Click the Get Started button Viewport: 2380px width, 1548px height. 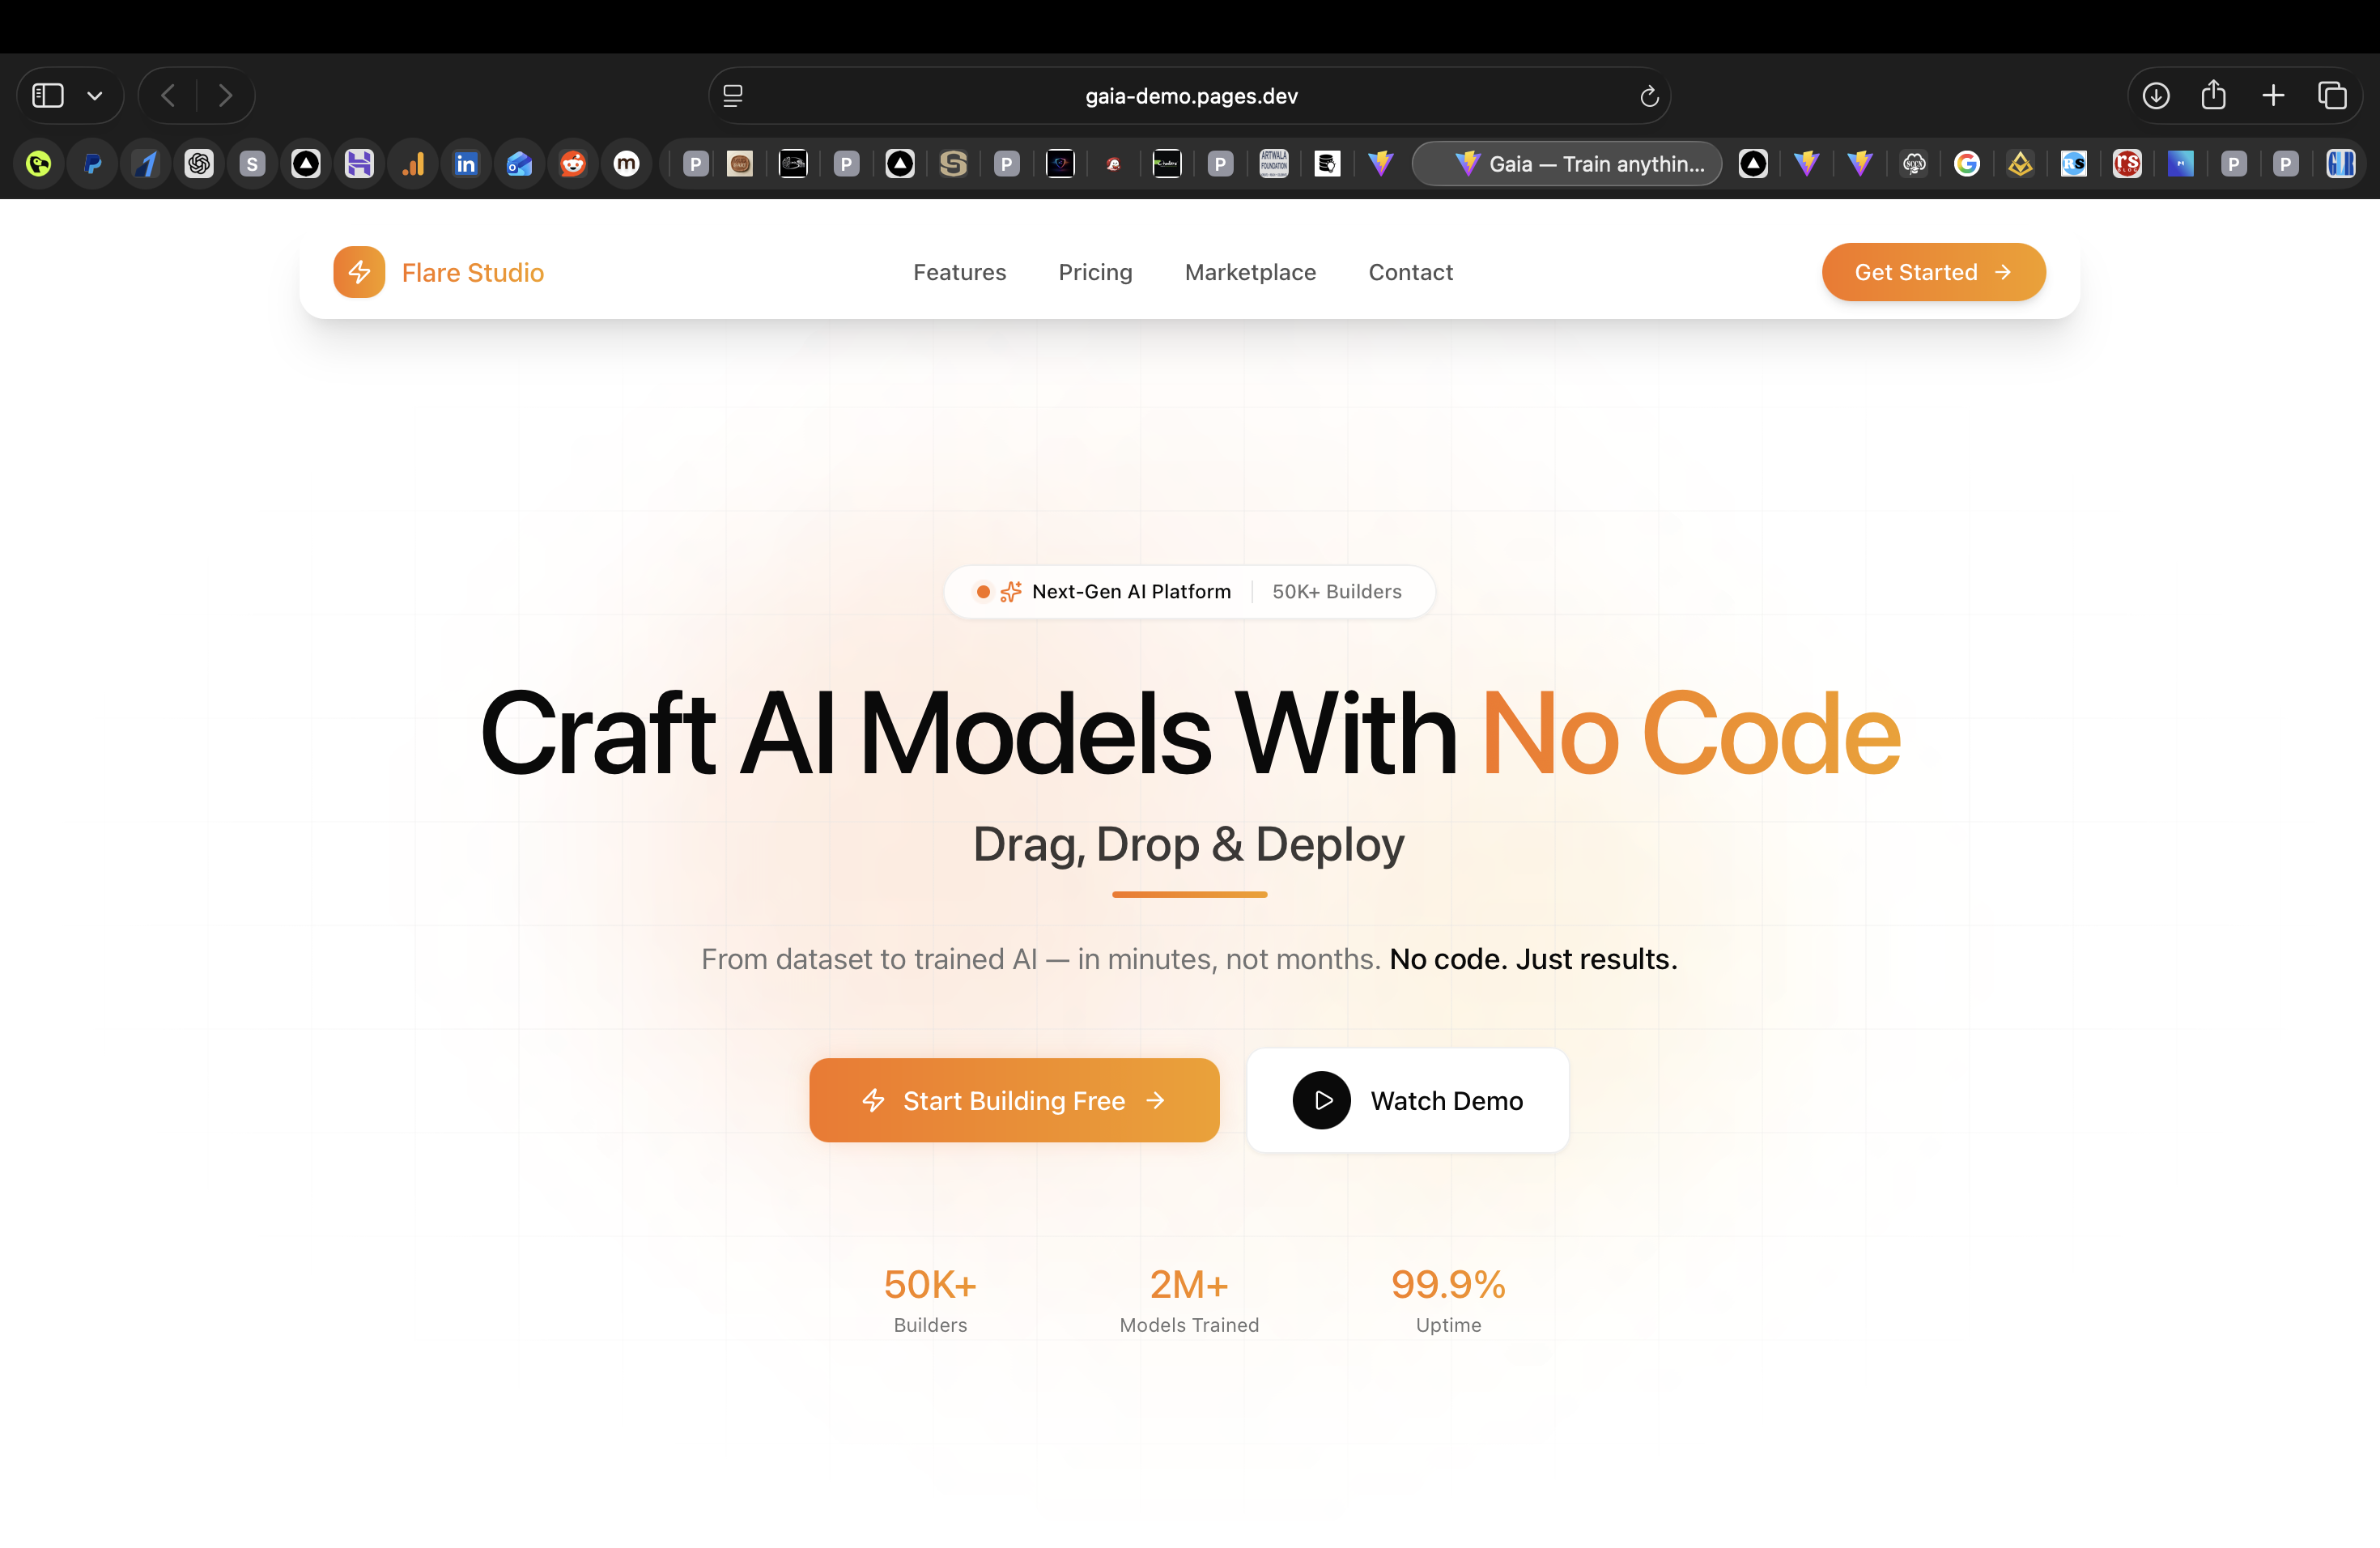click(1932, 272)
